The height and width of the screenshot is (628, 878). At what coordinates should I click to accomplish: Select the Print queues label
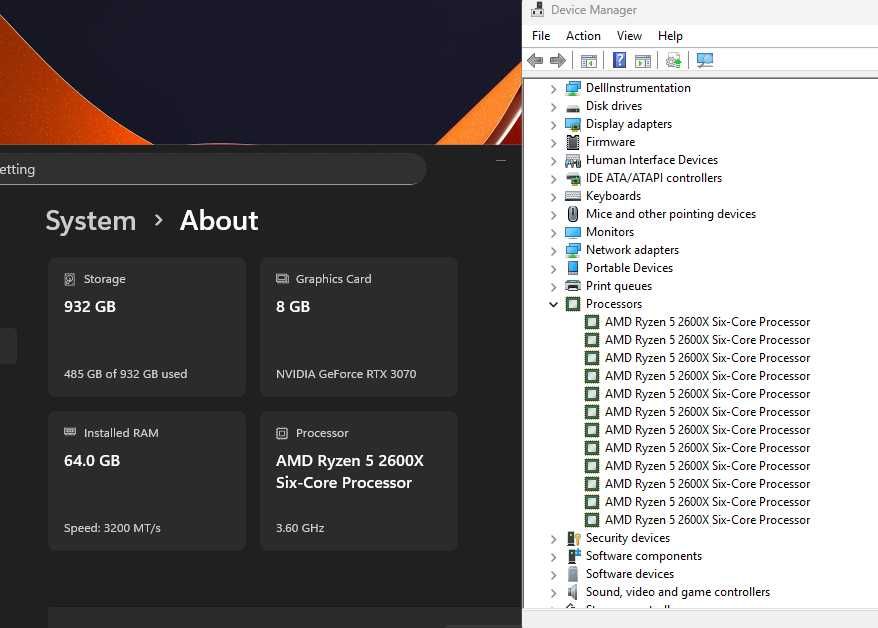click(x=619, y=286)
